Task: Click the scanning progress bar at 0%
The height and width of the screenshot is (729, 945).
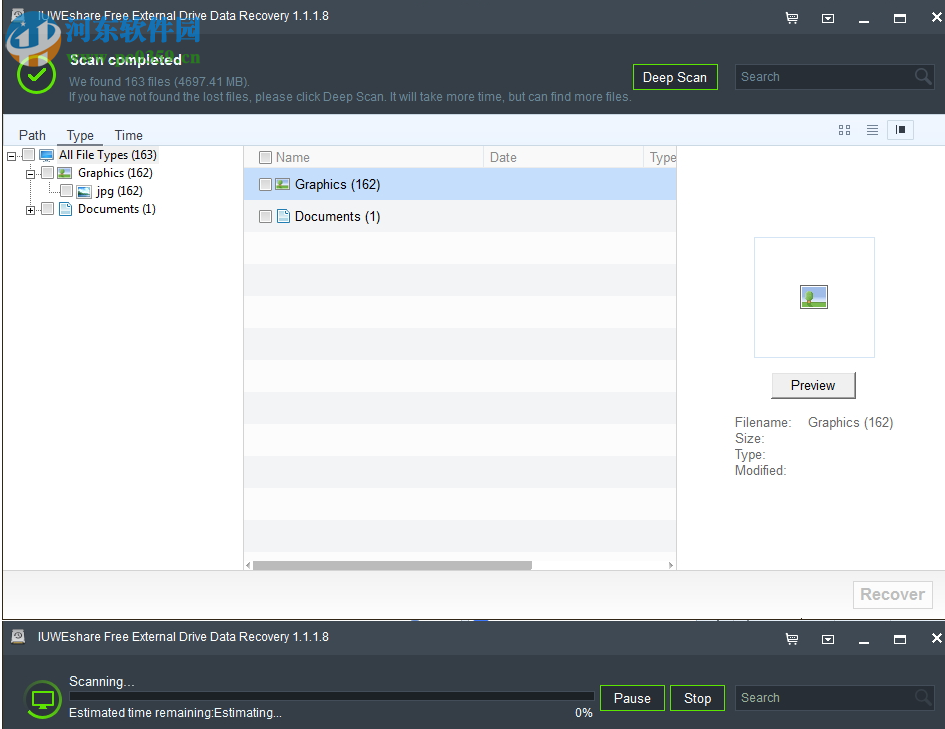Action: click(x=330, y=698)
